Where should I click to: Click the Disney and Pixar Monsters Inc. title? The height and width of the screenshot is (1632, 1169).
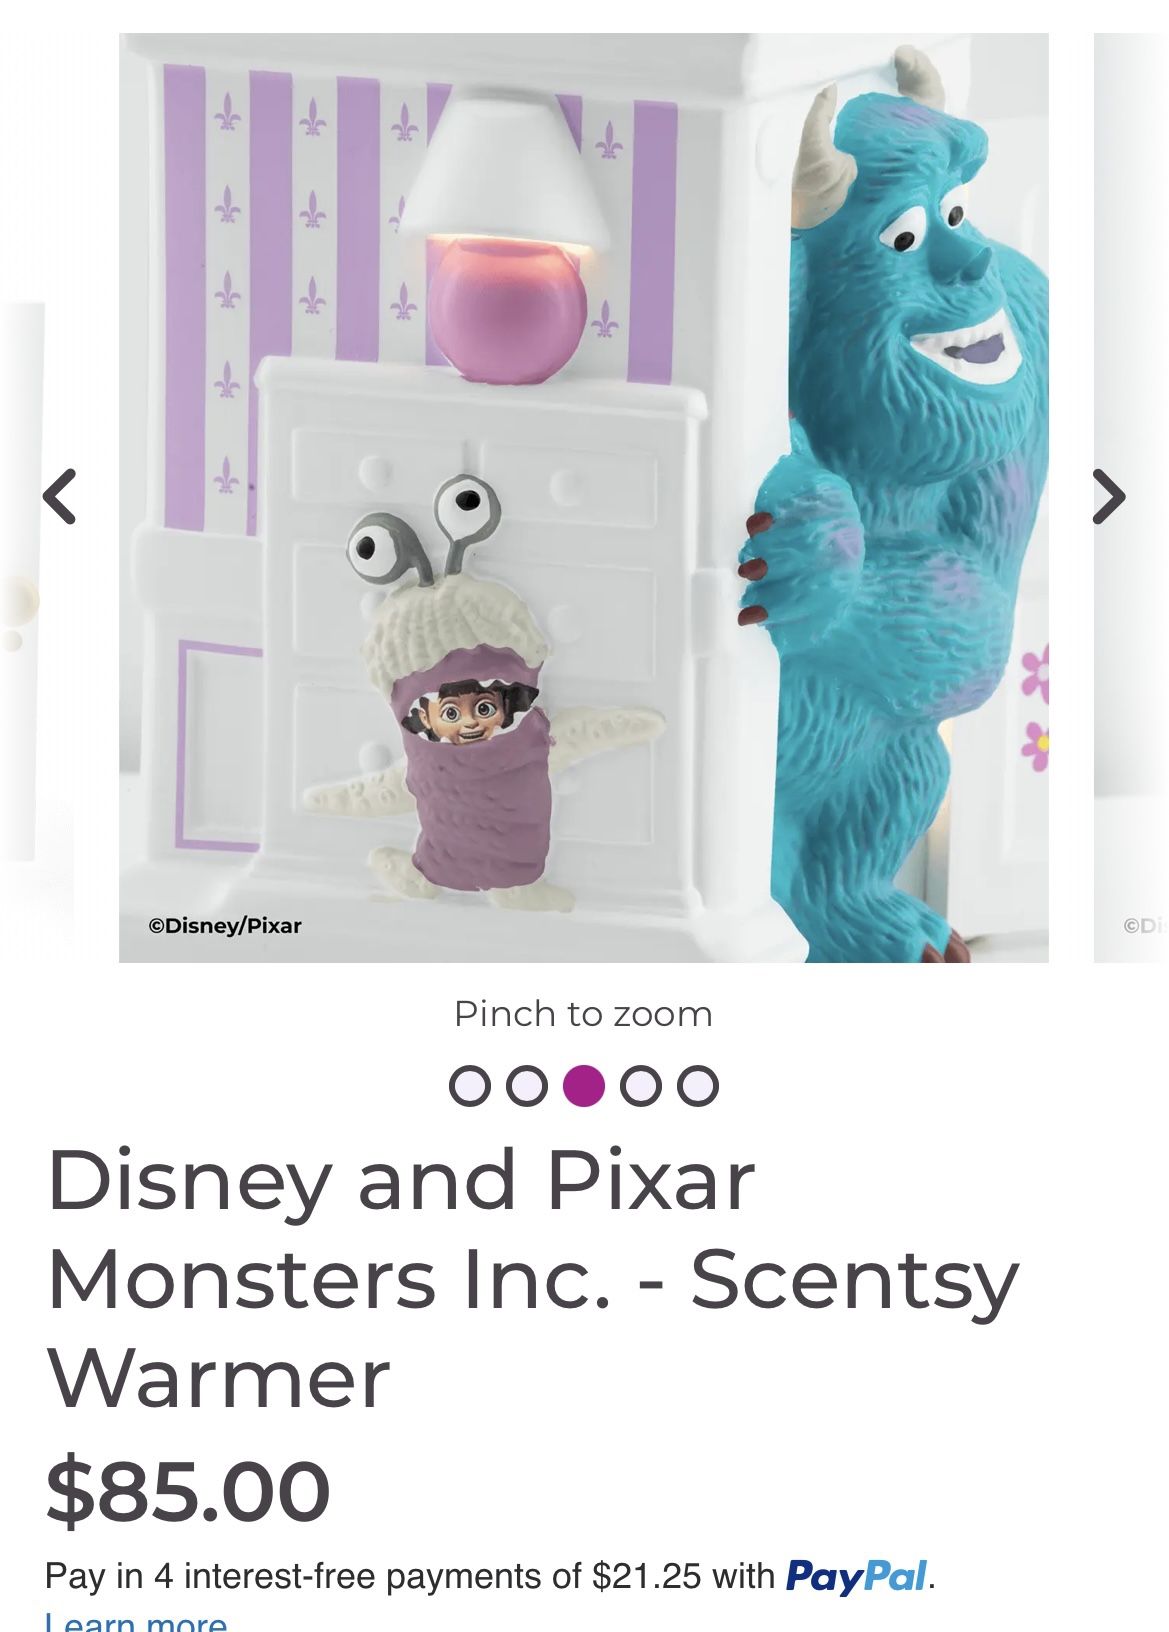[533, 1279]
